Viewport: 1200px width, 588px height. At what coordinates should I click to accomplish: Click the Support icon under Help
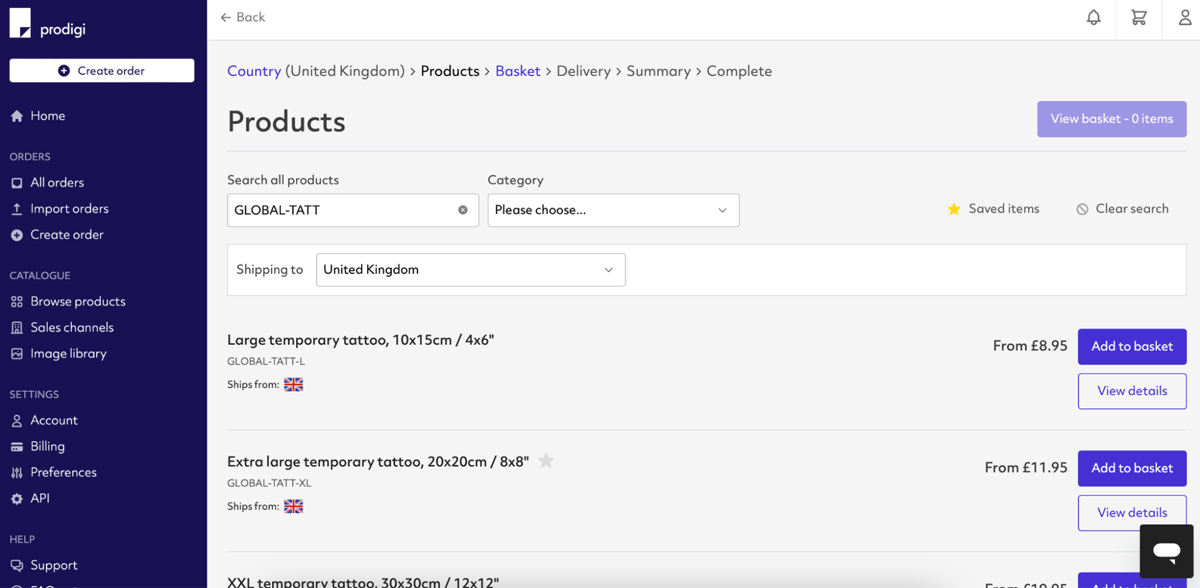pos(19,565)
